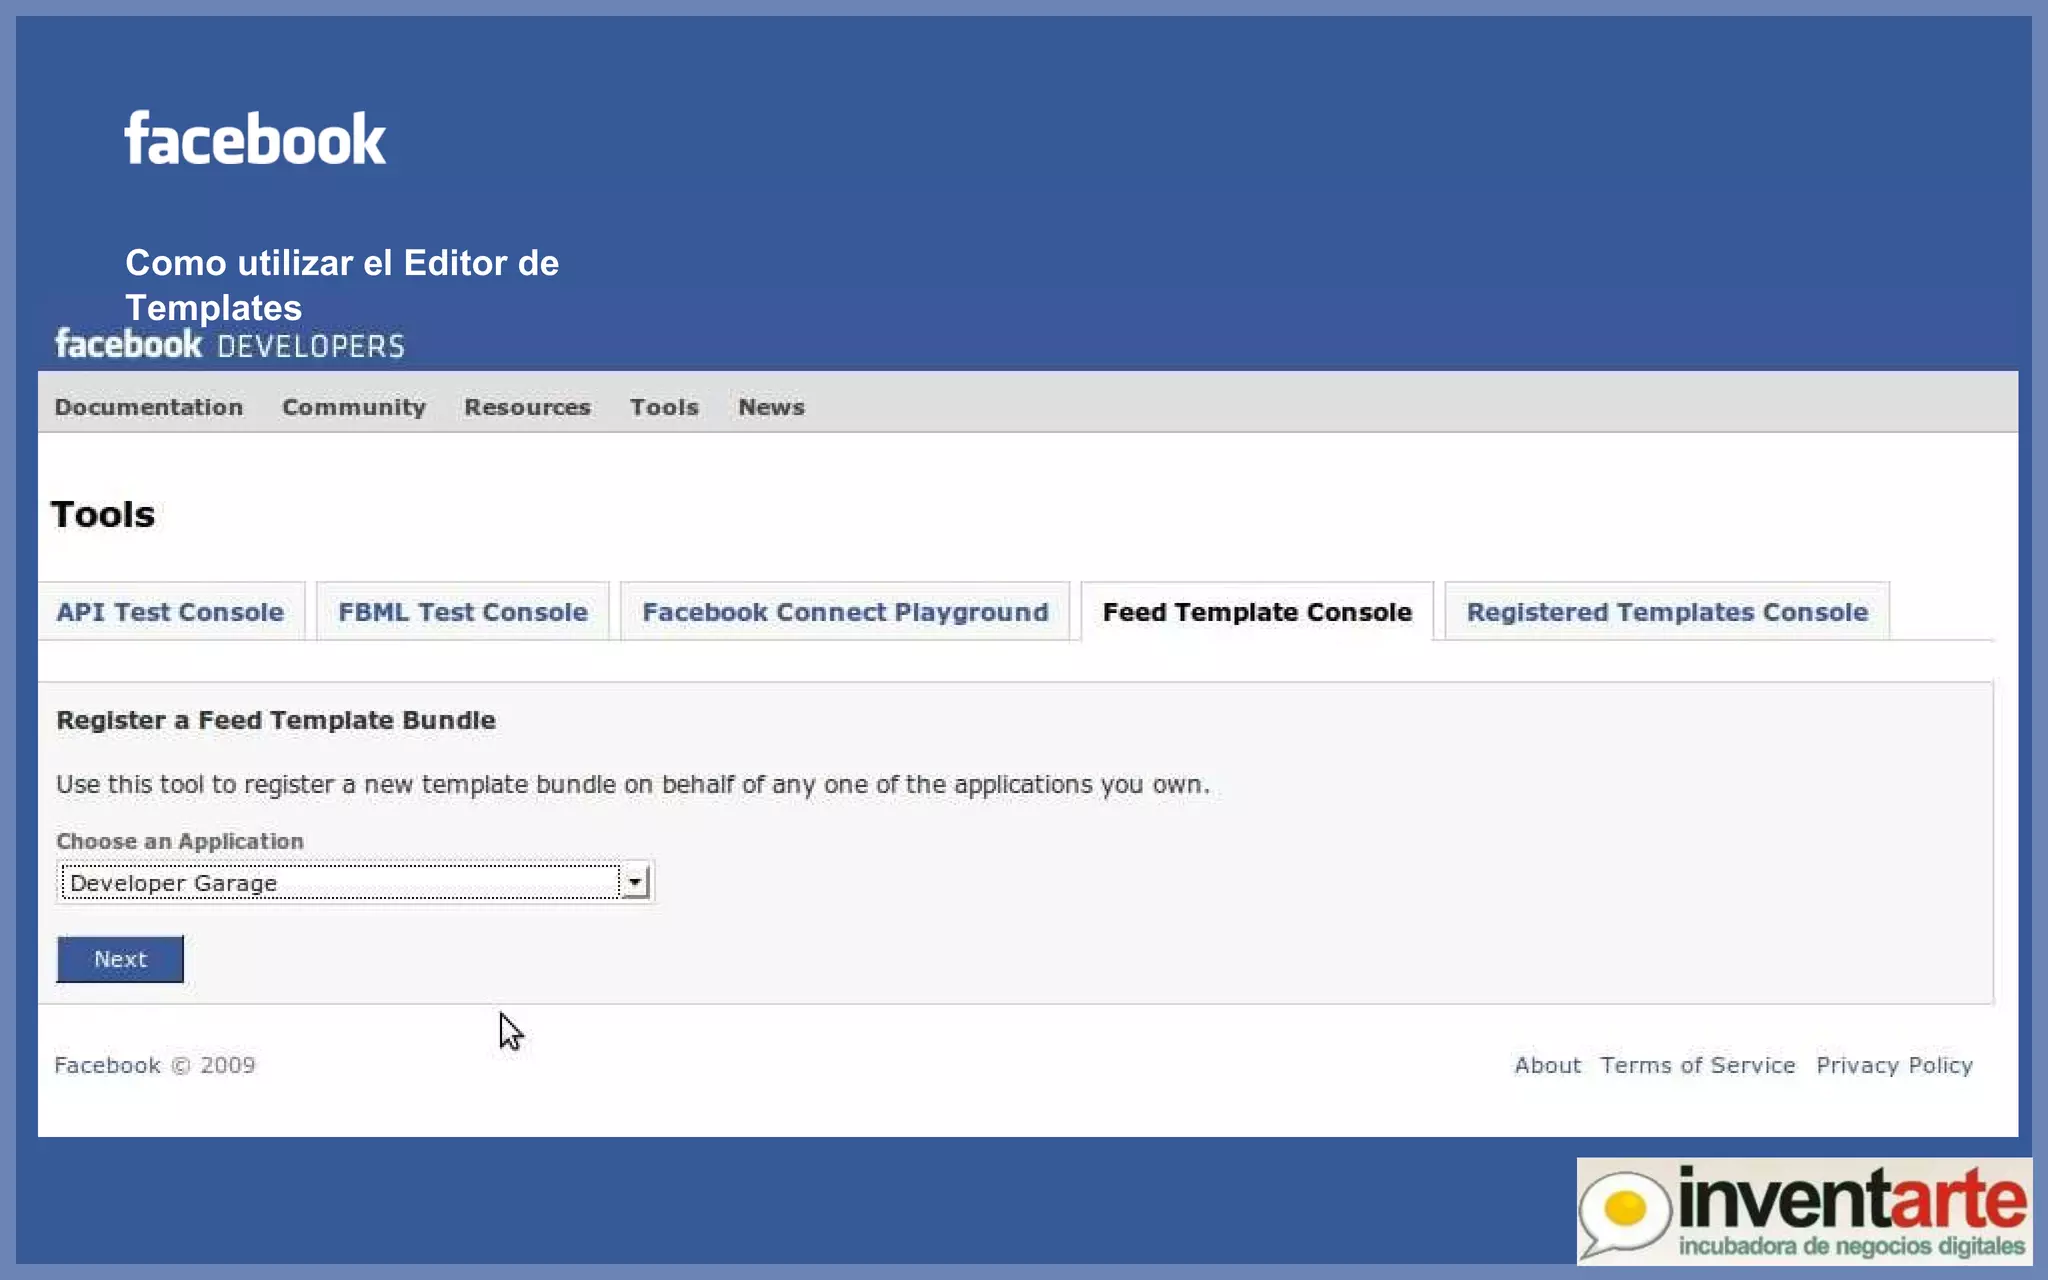Click the Developer Garage application select box
This screenshot has height=1280, width=2048.
coord(355,882)
